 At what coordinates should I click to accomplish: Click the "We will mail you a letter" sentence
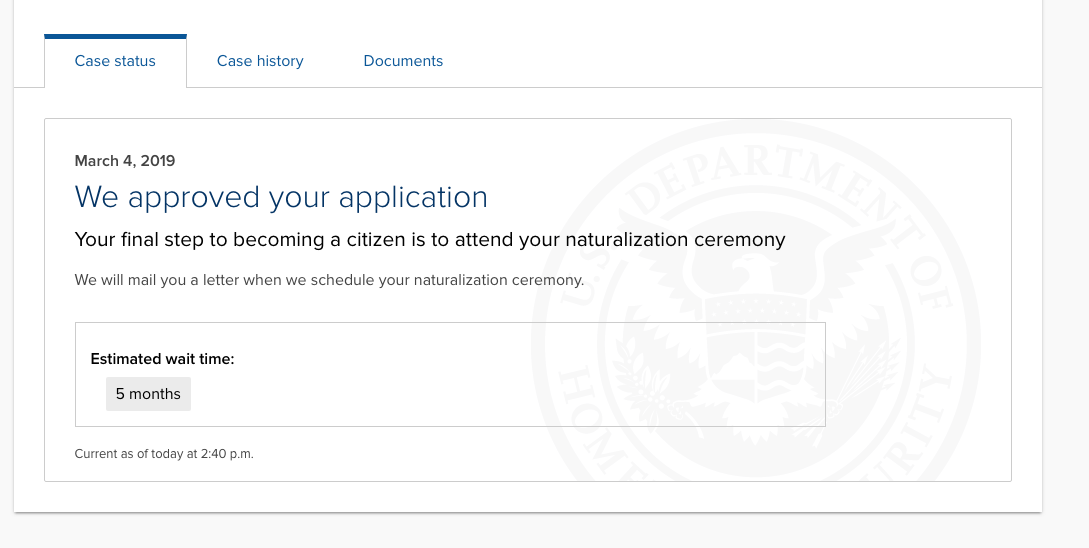pyautogui.click(x=329, y=280)
